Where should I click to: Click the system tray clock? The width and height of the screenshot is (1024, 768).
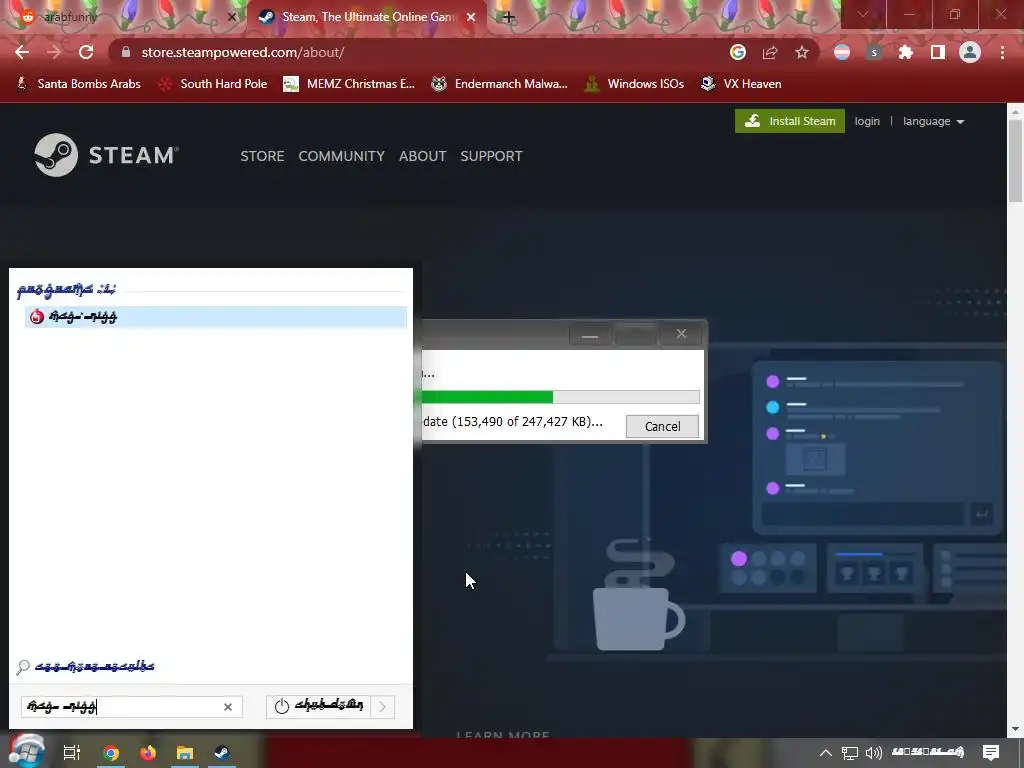tap(928, 752)
